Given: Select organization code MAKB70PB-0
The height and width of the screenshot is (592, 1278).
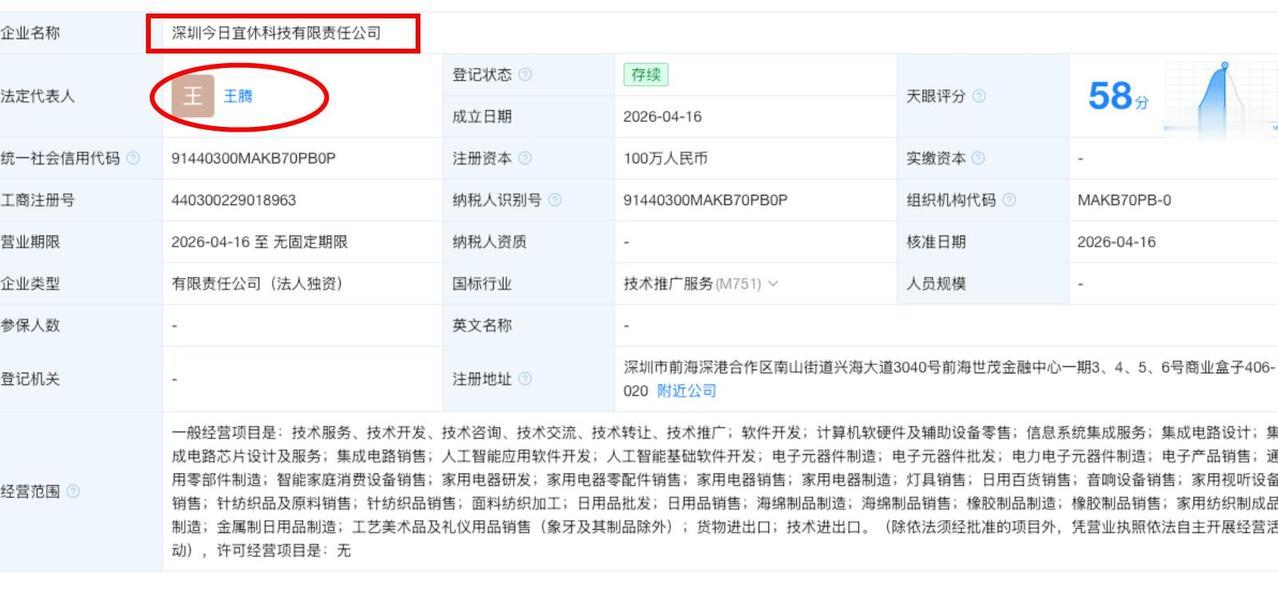Looking at the screenshot, I should pyautogui.click(x=1124, y=200).
